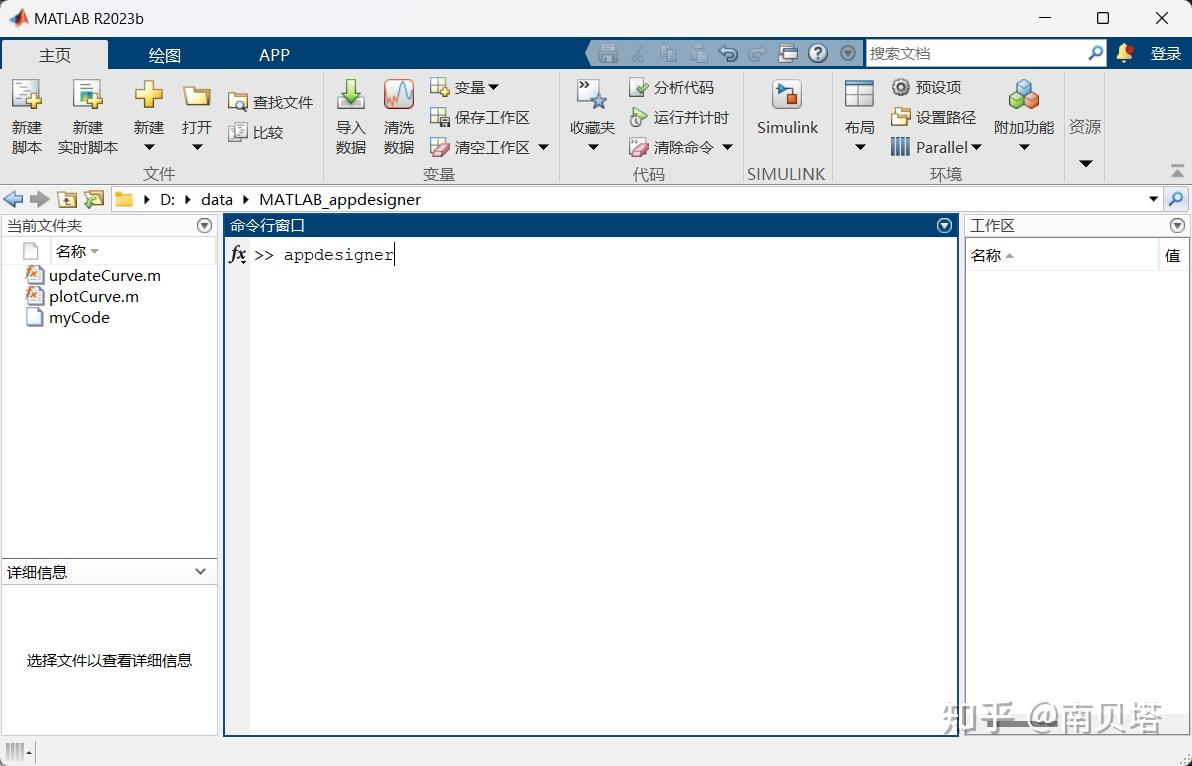Switch to the 绘图 (Plots) ribbon tab
Screen dimensions: 1192x766
pyautogui.click(x=163, y=55)
